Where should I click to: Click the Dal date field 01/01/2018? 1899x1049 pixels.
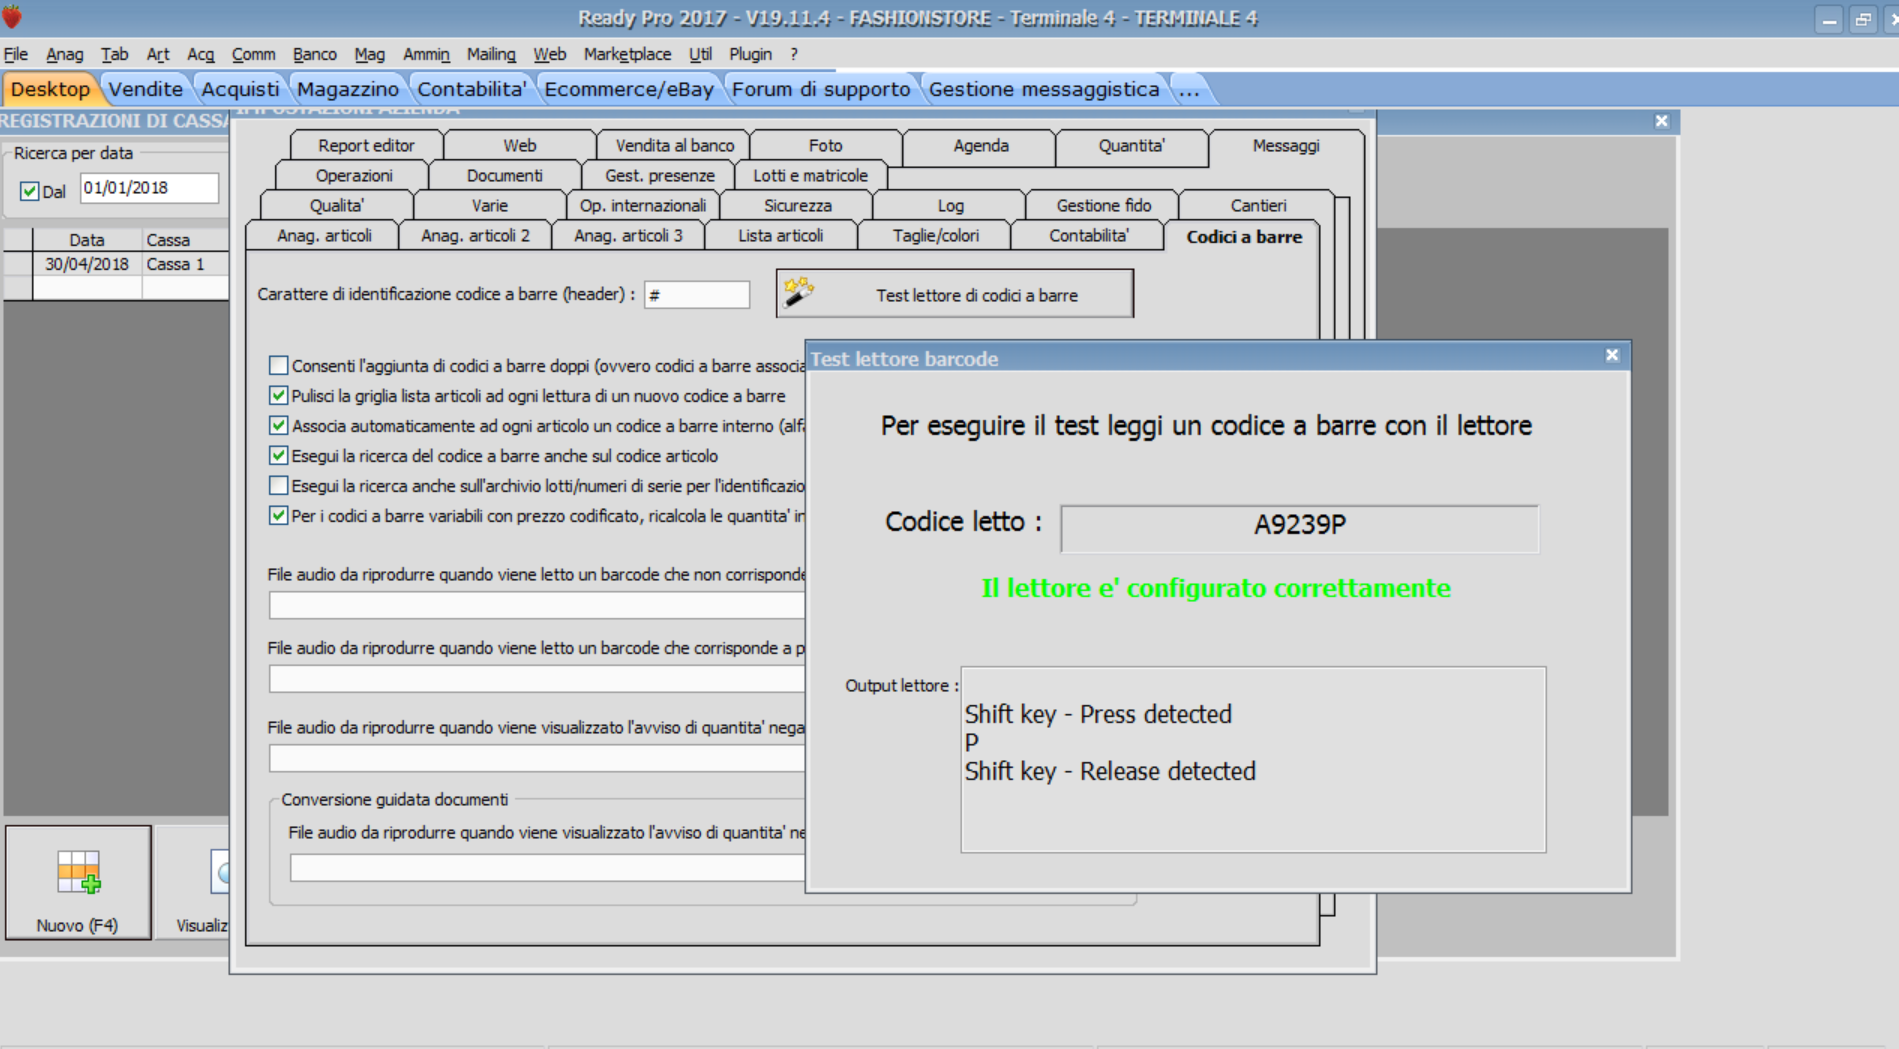click(x=149, y=188)
